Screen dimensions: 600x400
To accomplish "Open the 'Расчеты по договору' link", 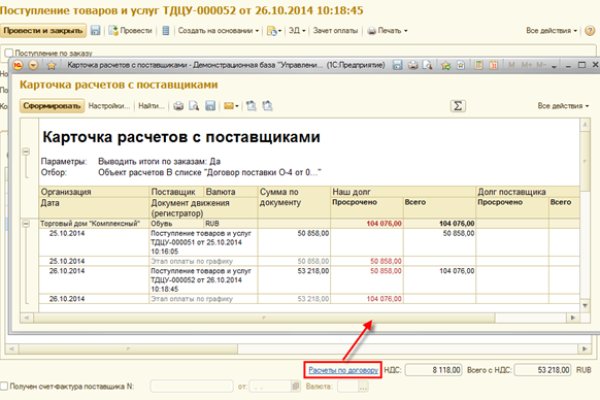I will pyautogui.click(x=343, y=369).
